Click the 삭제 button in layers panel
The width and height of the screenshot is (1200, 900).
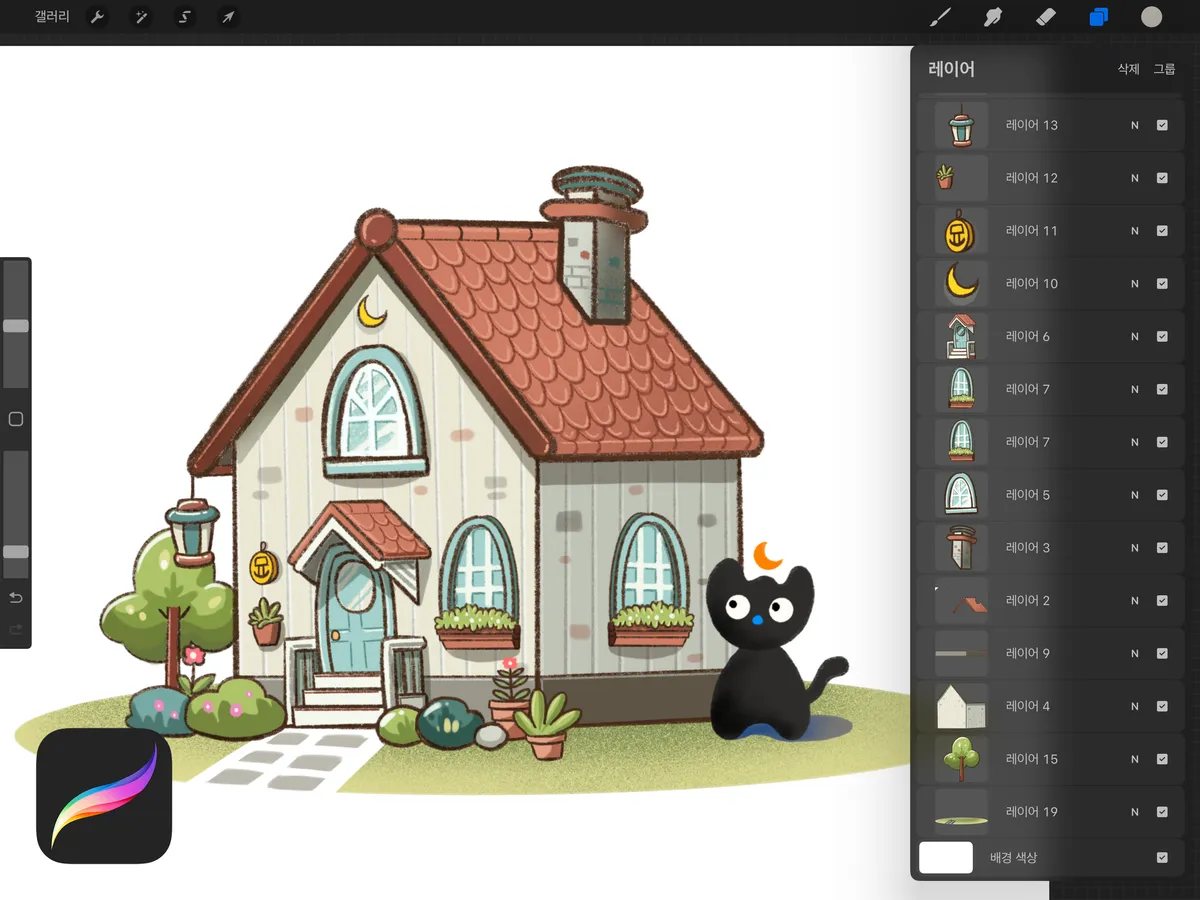1128,69
